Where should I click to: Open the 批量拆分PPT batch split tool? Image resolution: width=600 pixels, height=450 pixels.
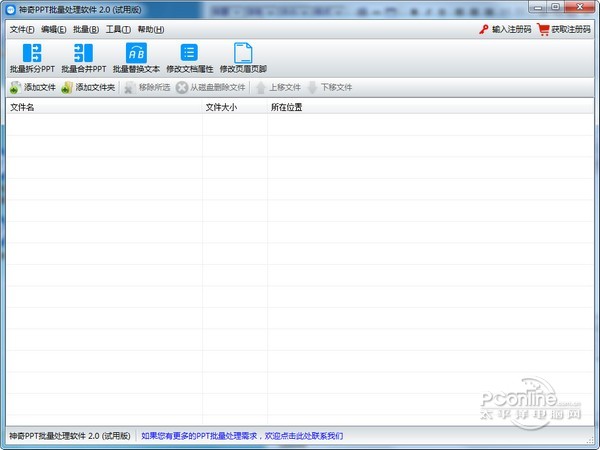point(32,58)
